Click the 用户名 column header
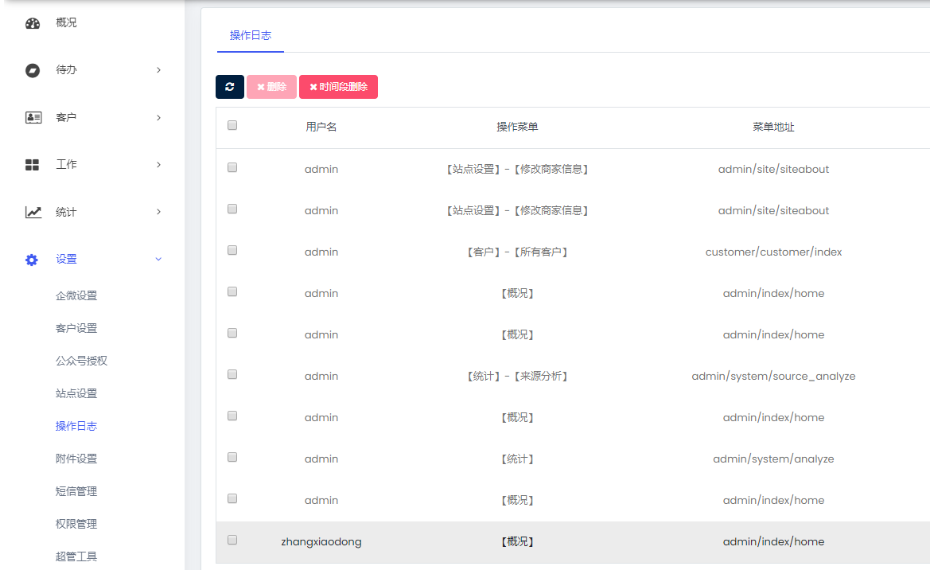This screenshot has height=570, width=937. click(321, 127)
